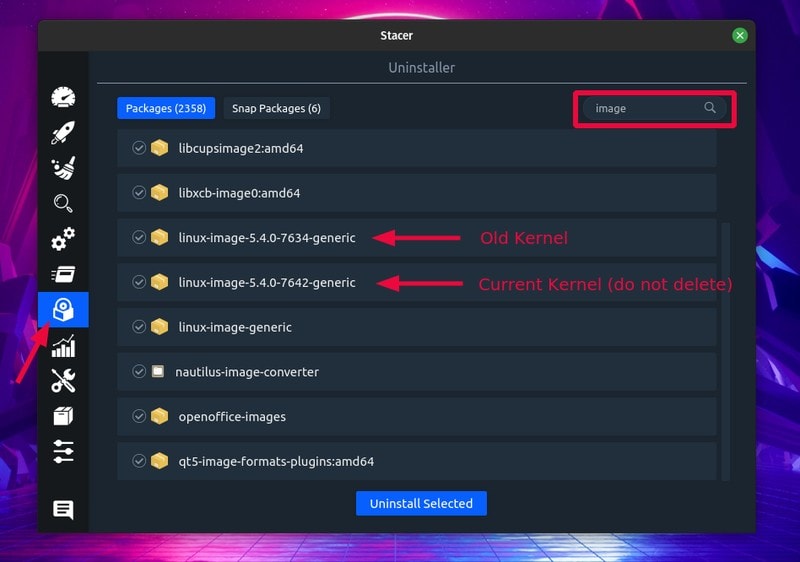This screenshot has height=562, width=800.
Task: Toggle checkbox for linux-image-5.4.0-7634-generic
Action: 139,238
